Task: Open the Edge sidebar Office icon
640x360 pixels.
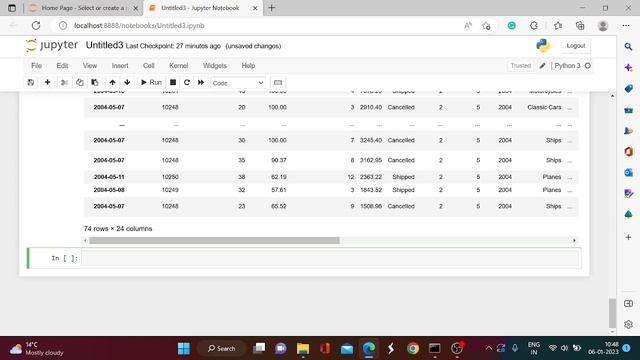Action: (x=629, y=151)
